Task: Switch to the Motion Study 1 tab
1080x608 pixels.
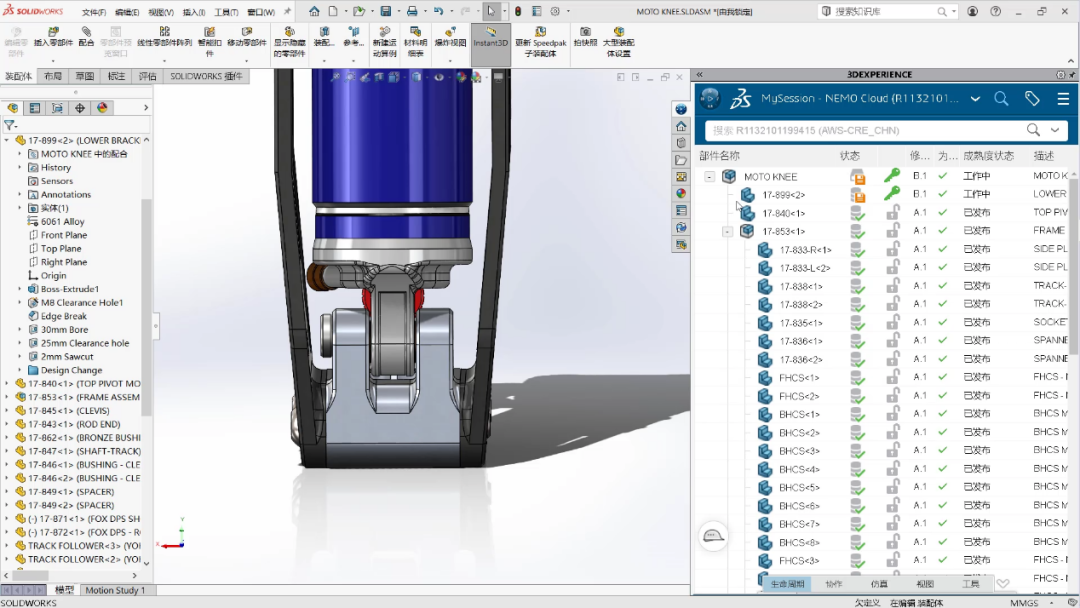Action: (x=115, y=590)
